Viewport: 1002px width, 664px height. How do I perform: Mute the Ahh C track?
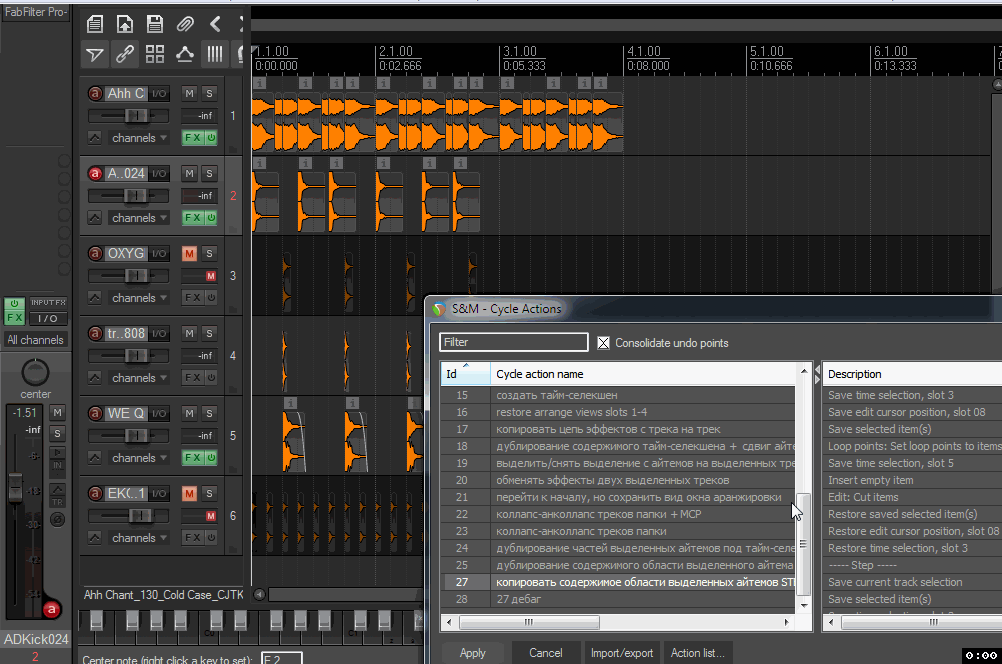point(189,93)
